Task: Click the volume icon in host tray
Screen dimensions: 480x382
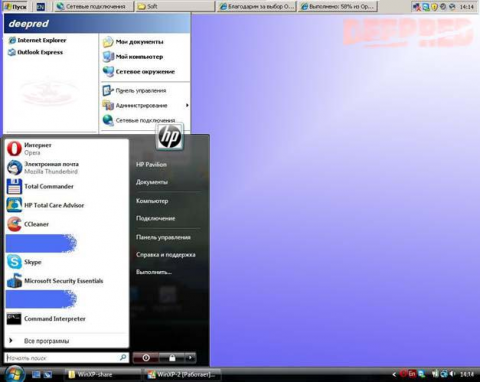Action: (453, 374)
